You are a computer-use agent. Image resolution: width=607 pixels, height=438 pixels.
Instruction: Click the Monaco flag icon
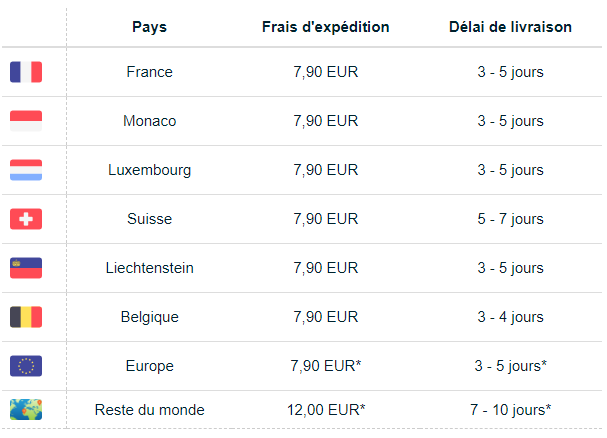[x=26, y=121]
